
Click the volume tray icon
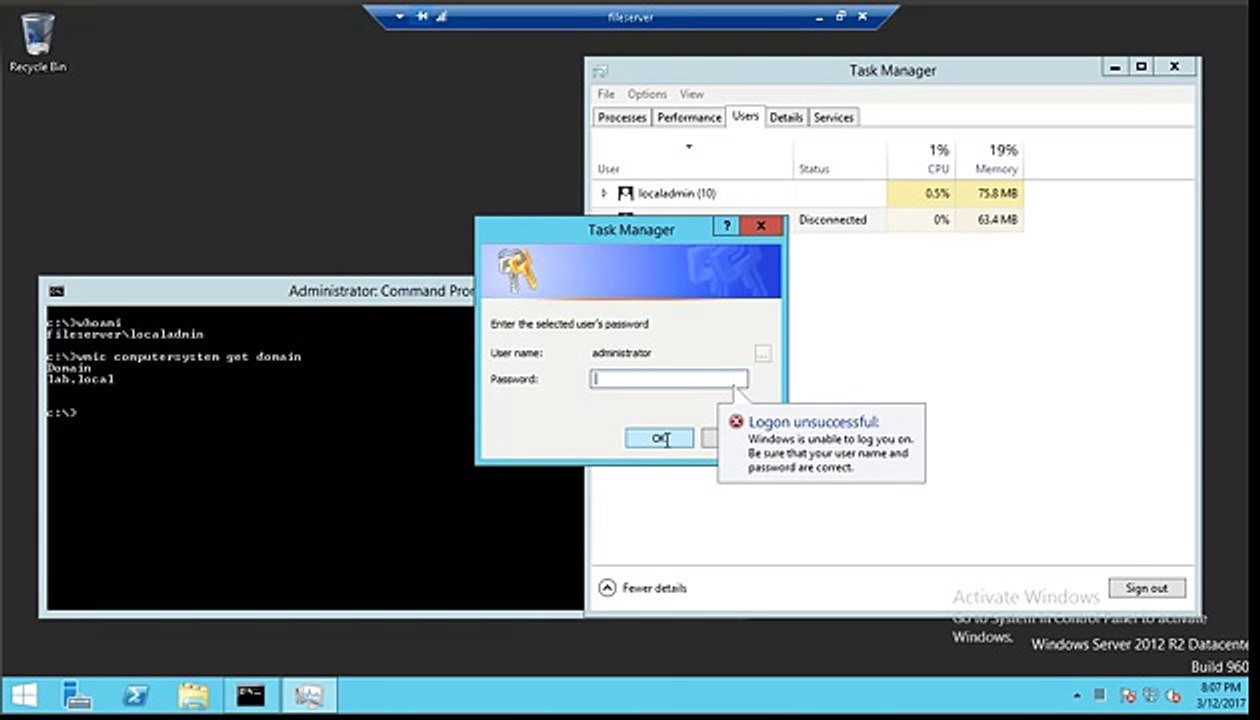point(1175,695)
